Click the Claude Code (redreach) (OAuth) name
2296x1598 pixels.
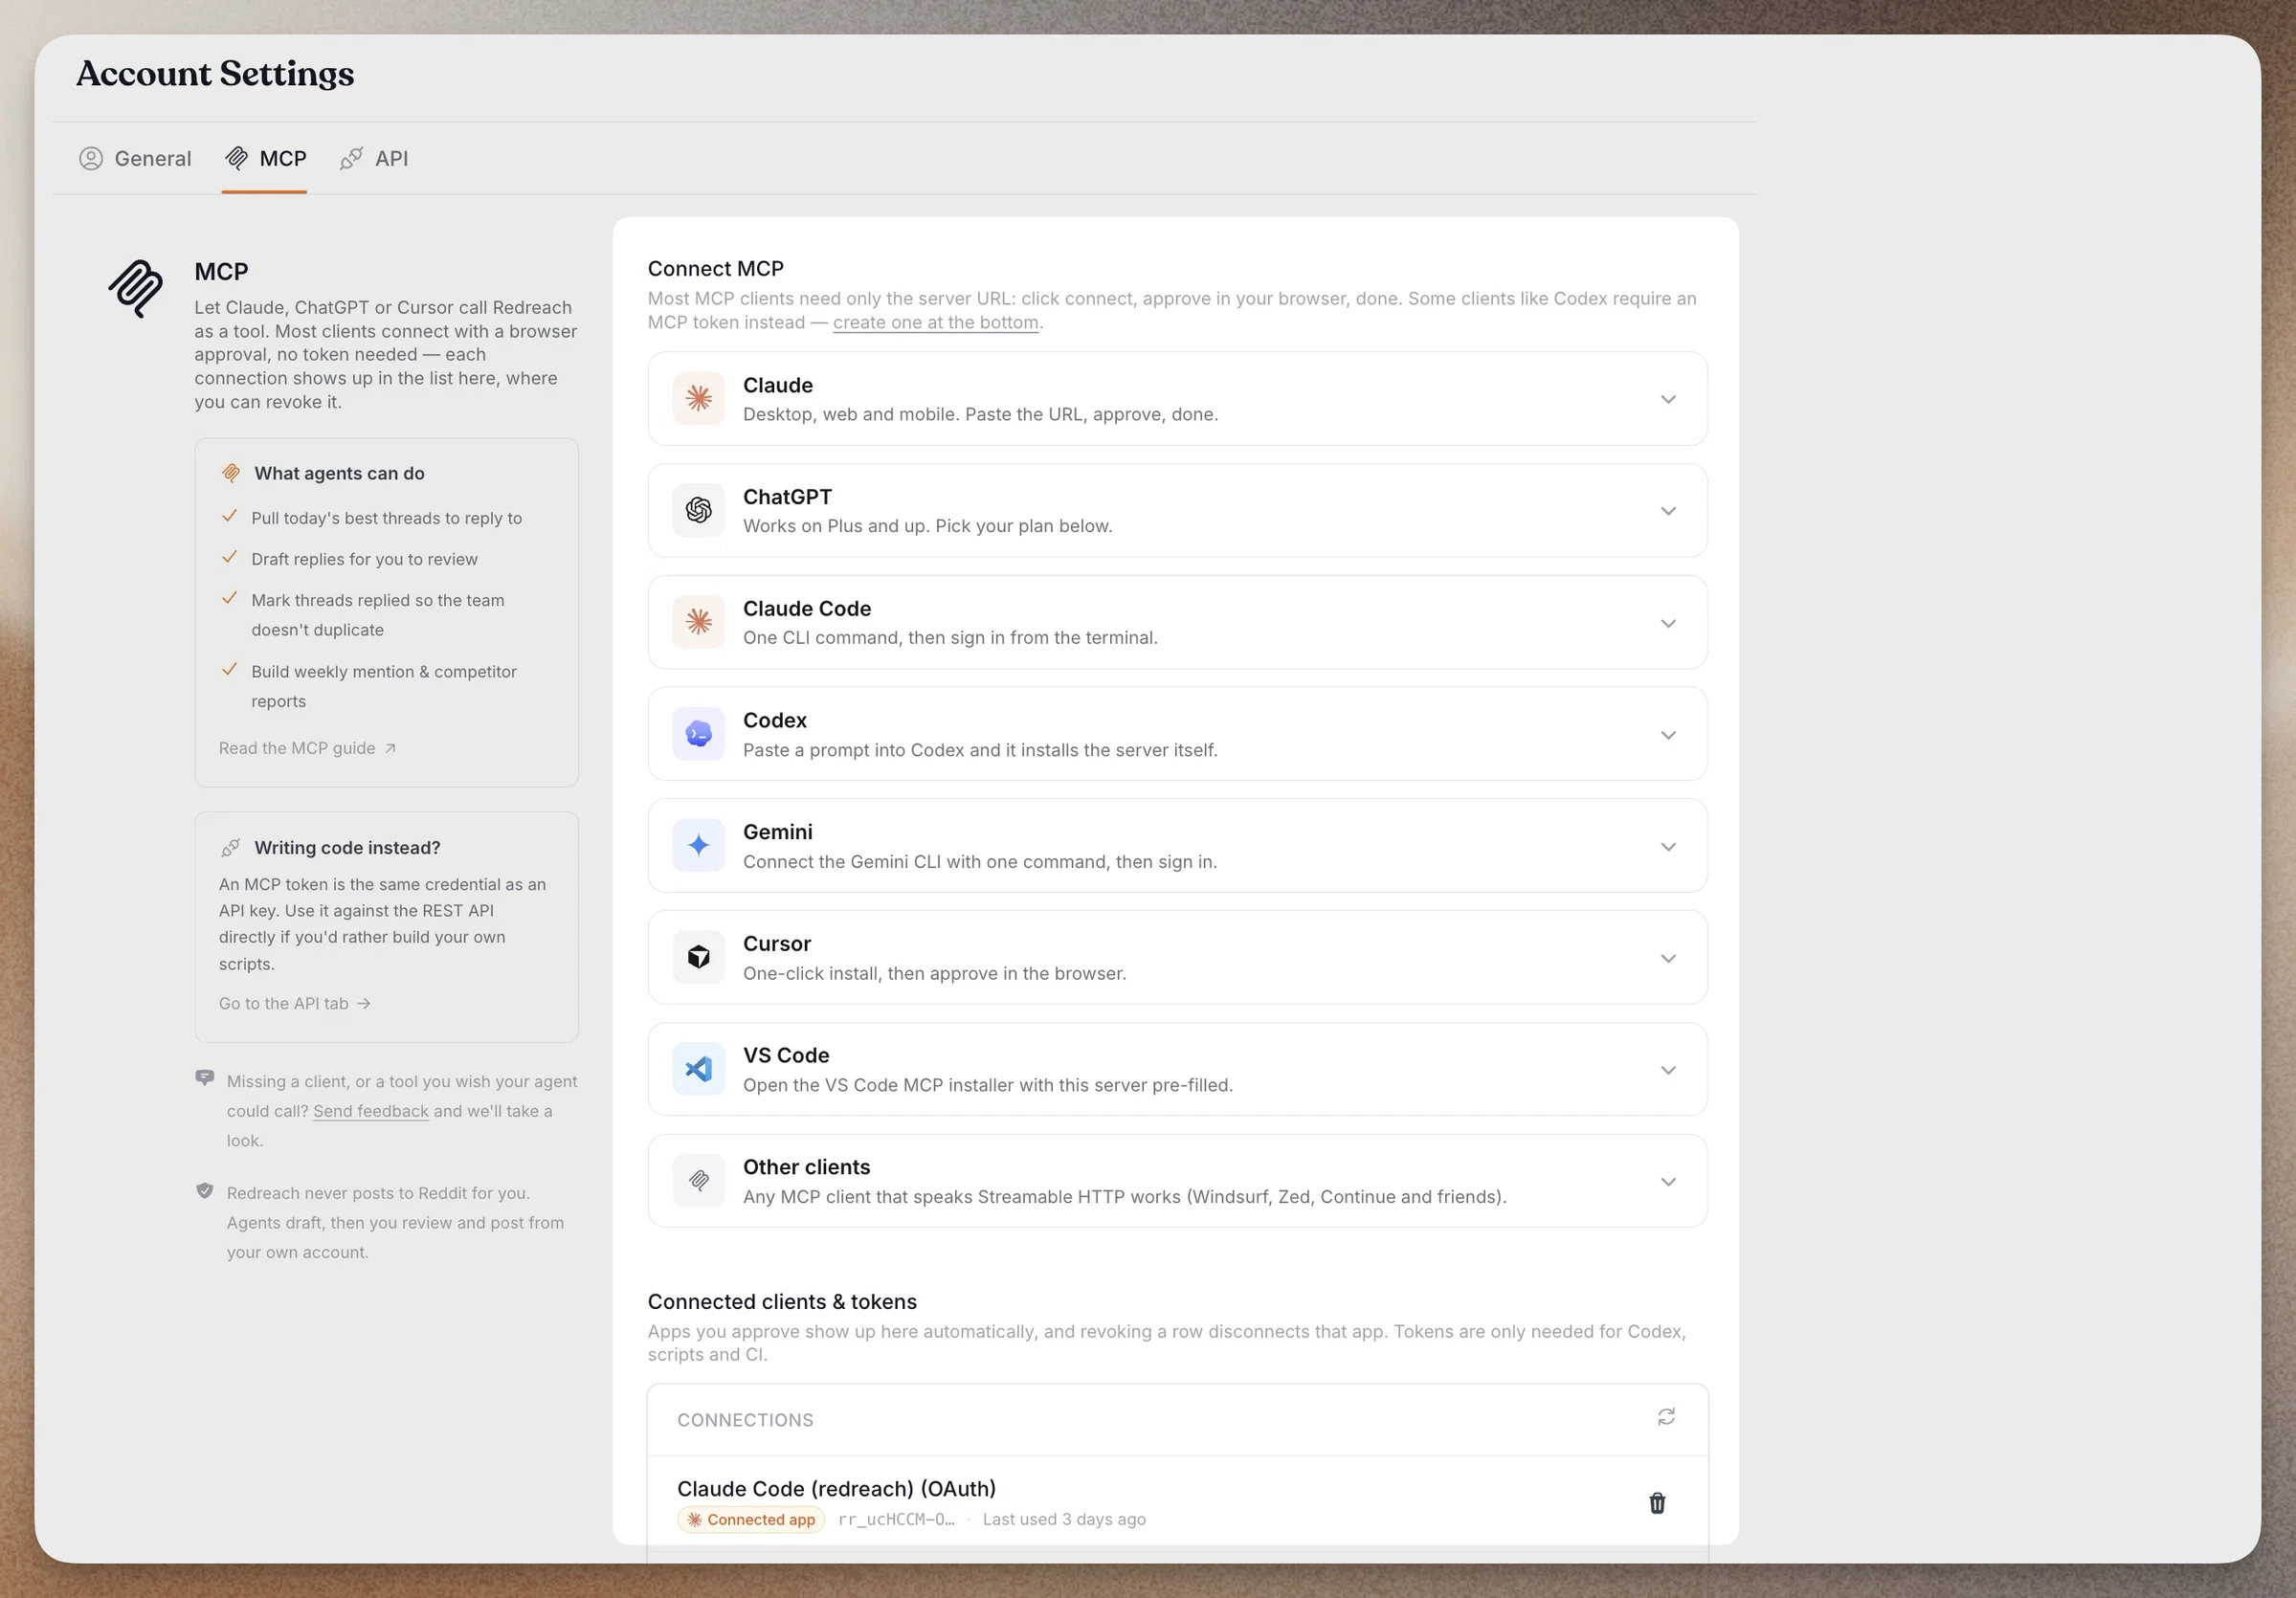tap(836, 1489)
